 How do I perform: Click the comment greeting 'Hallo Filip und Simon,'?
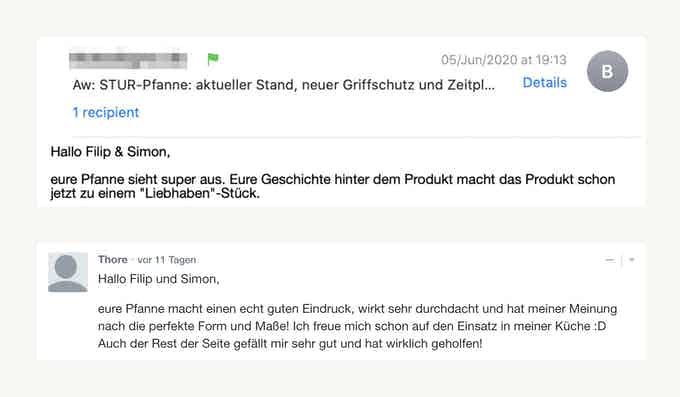[159, 279]
